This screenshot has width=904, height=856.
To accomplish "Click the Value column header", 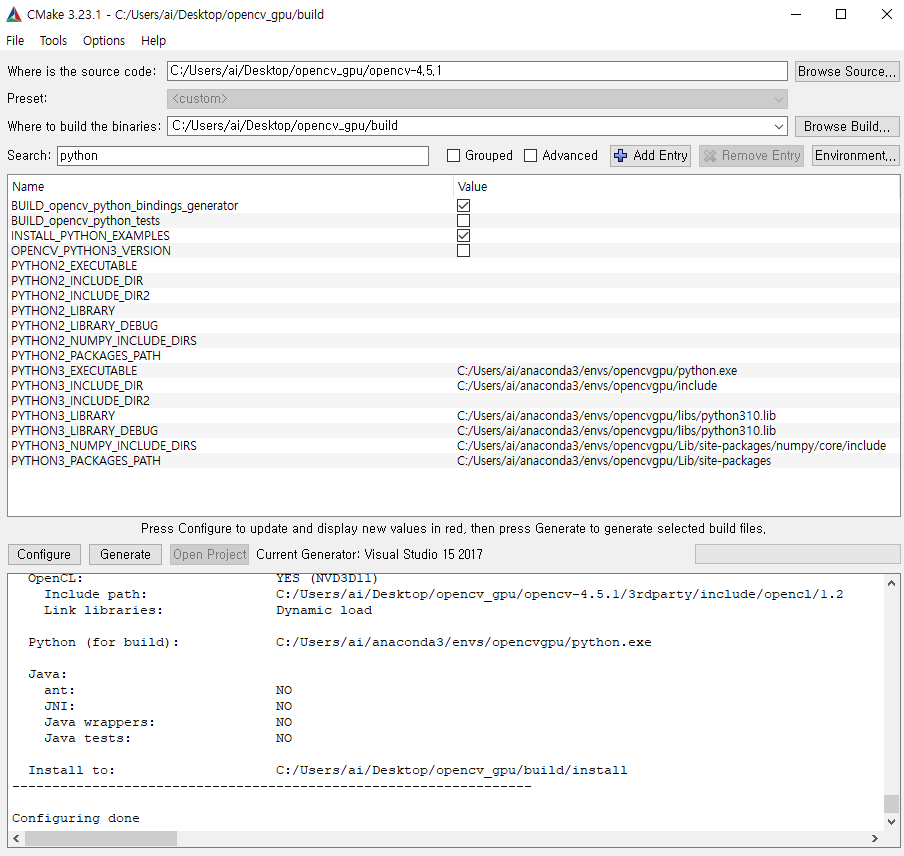I will [x=472, y=187].
